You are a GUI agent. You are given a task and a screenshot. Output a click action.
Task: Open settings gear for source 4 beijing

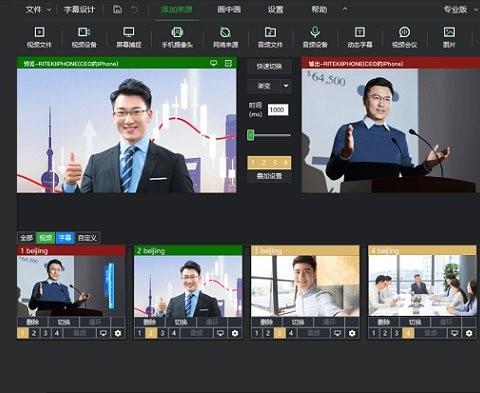(469, 333)
